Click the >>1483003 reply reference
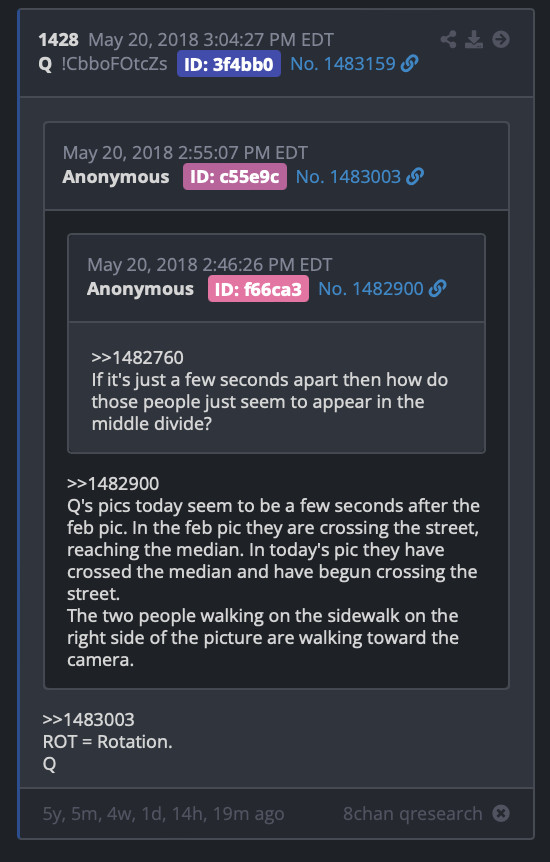 (x=89, y=720)
